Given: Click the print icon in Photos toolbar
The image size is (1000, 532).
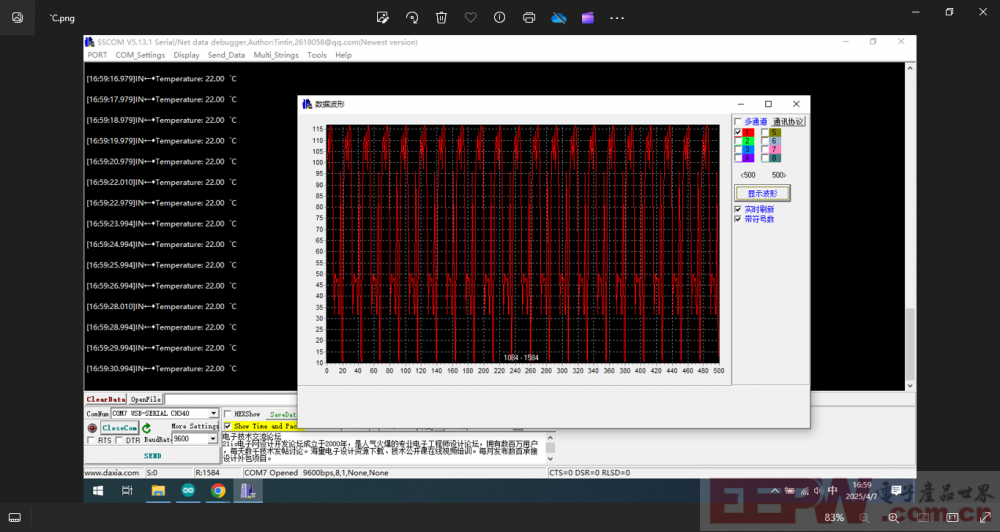Looking at the screenshot, I should pyautogui.click(x=529, y=18).
